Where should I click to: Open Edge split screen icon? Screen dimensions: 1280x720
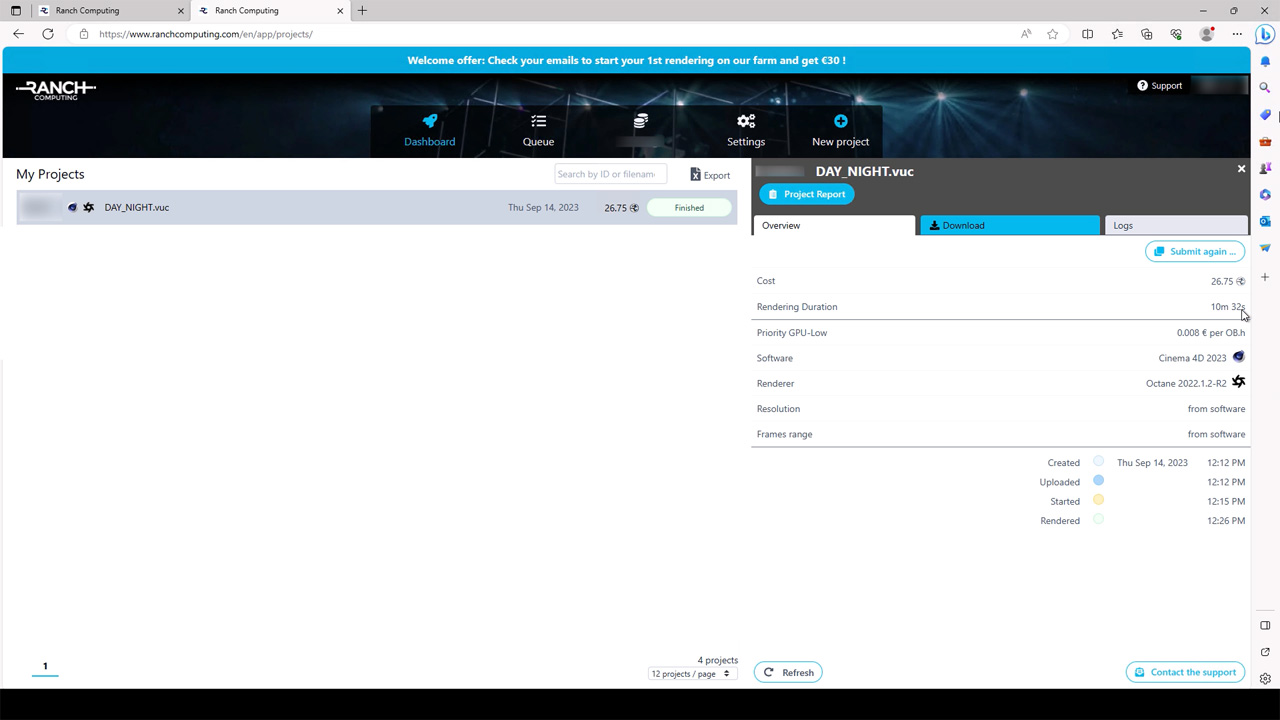click(1088, 34)
